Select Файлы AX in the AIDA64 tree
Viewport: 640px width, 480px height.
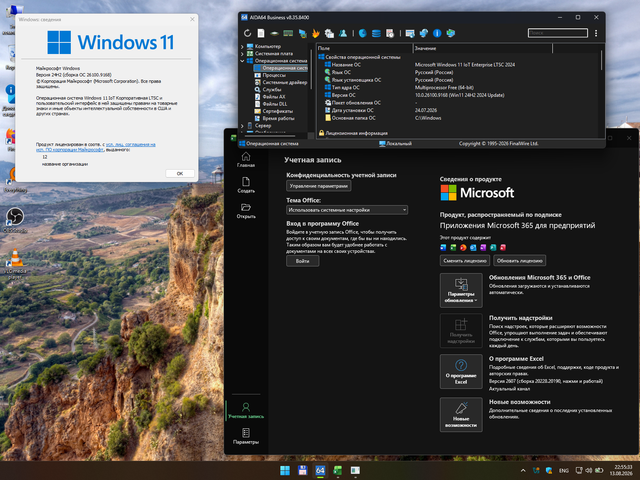click(274, 97)
